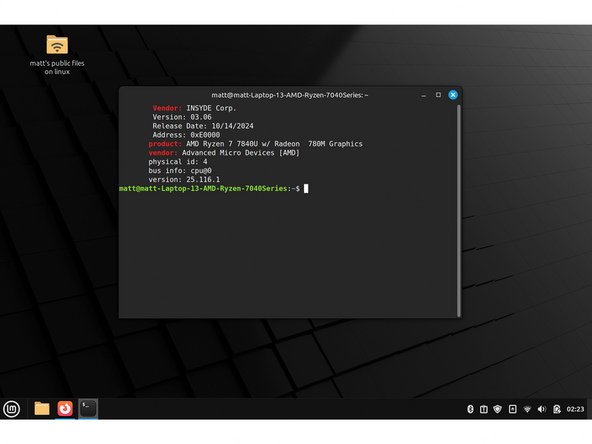The height and width of the screenshot is (444, 592).
Task: Click the 'version: 25.116.1' line
Action: click(x=184, y=180)
